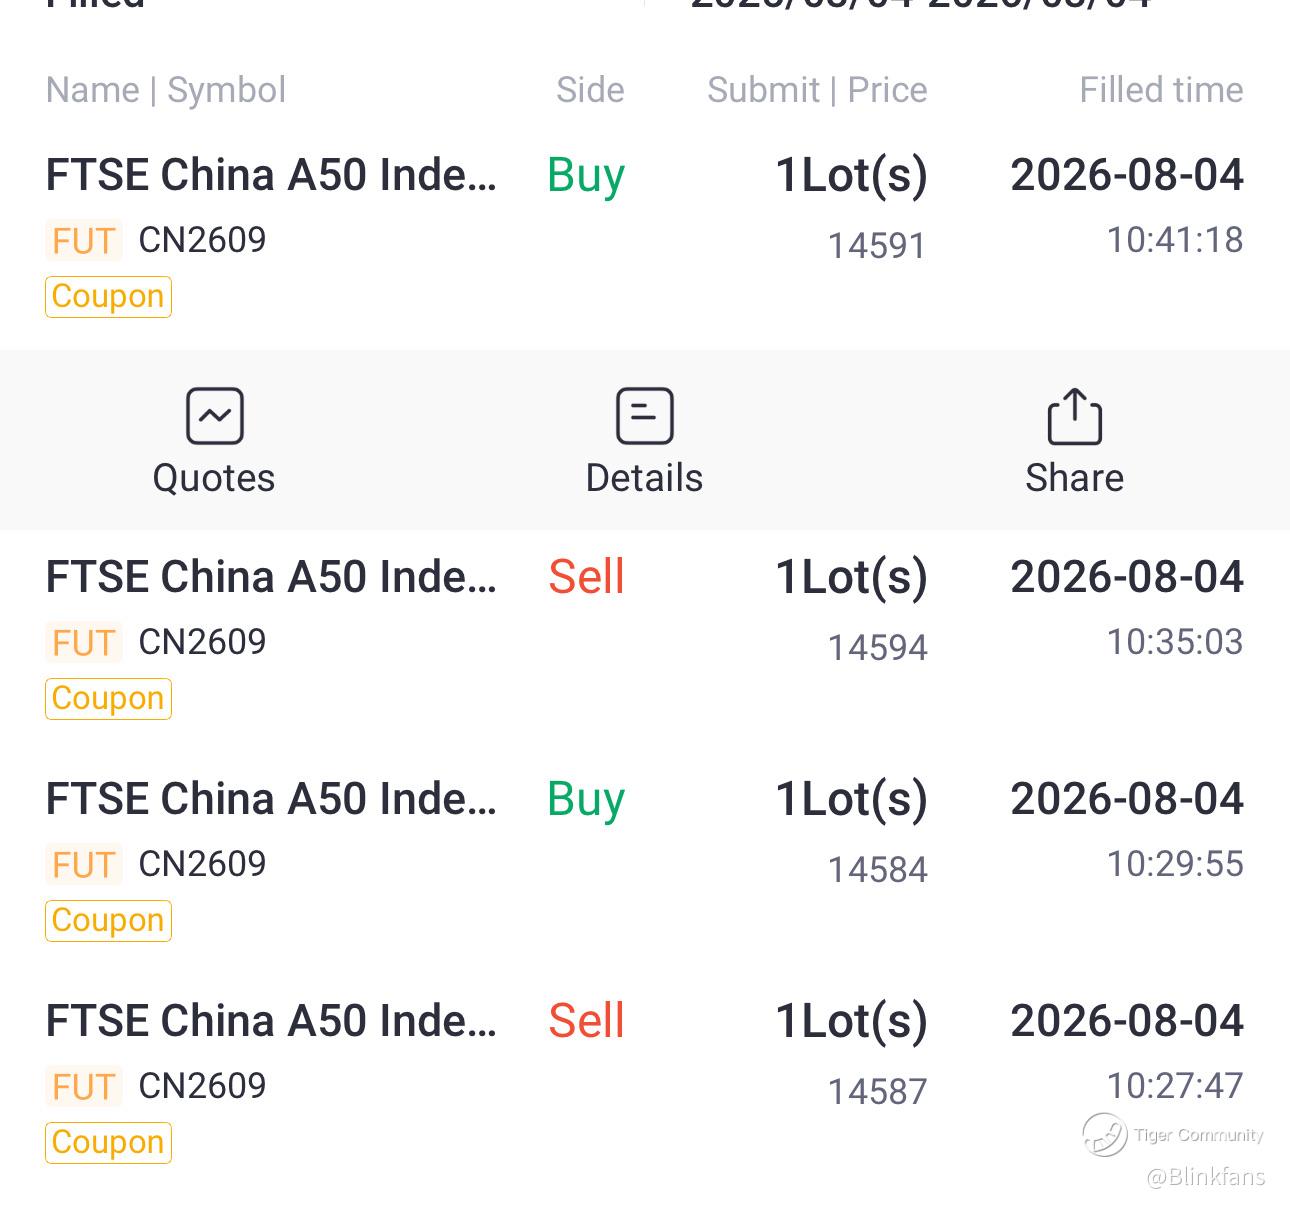Tap the Coupon tag on the 14584 order
This screenshot has height=1206, width=1290.
108,921
